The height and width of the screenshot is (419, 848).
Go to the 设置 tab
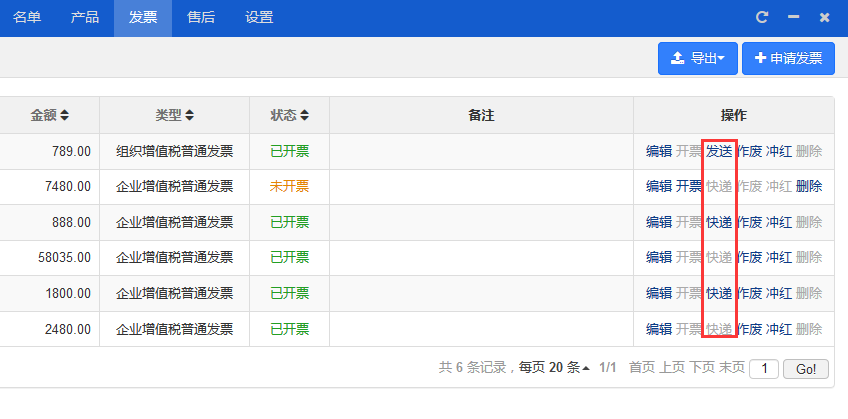[259, 17]
